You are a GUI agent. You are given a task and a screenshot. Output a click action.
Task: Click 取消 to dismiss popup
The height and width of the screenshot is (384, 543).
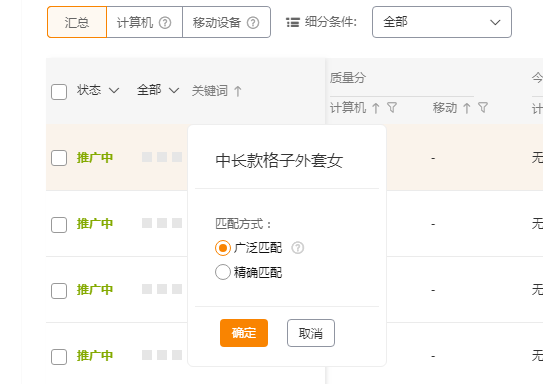(x=311, y=333)
